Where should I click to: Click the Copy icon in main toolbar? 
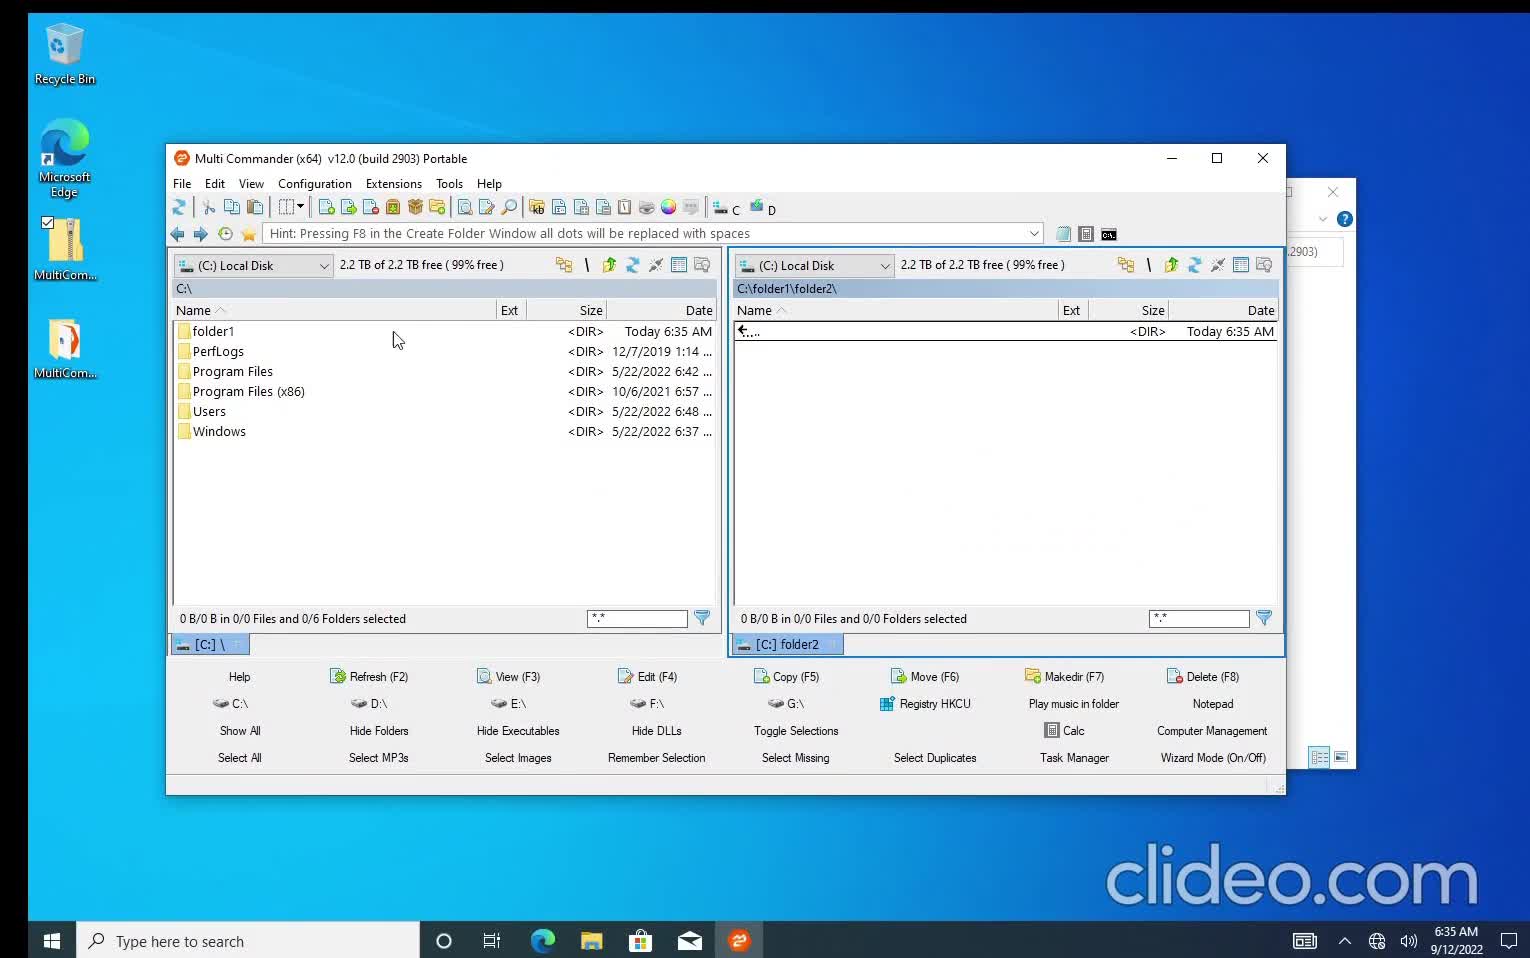[x=231, y=207]
